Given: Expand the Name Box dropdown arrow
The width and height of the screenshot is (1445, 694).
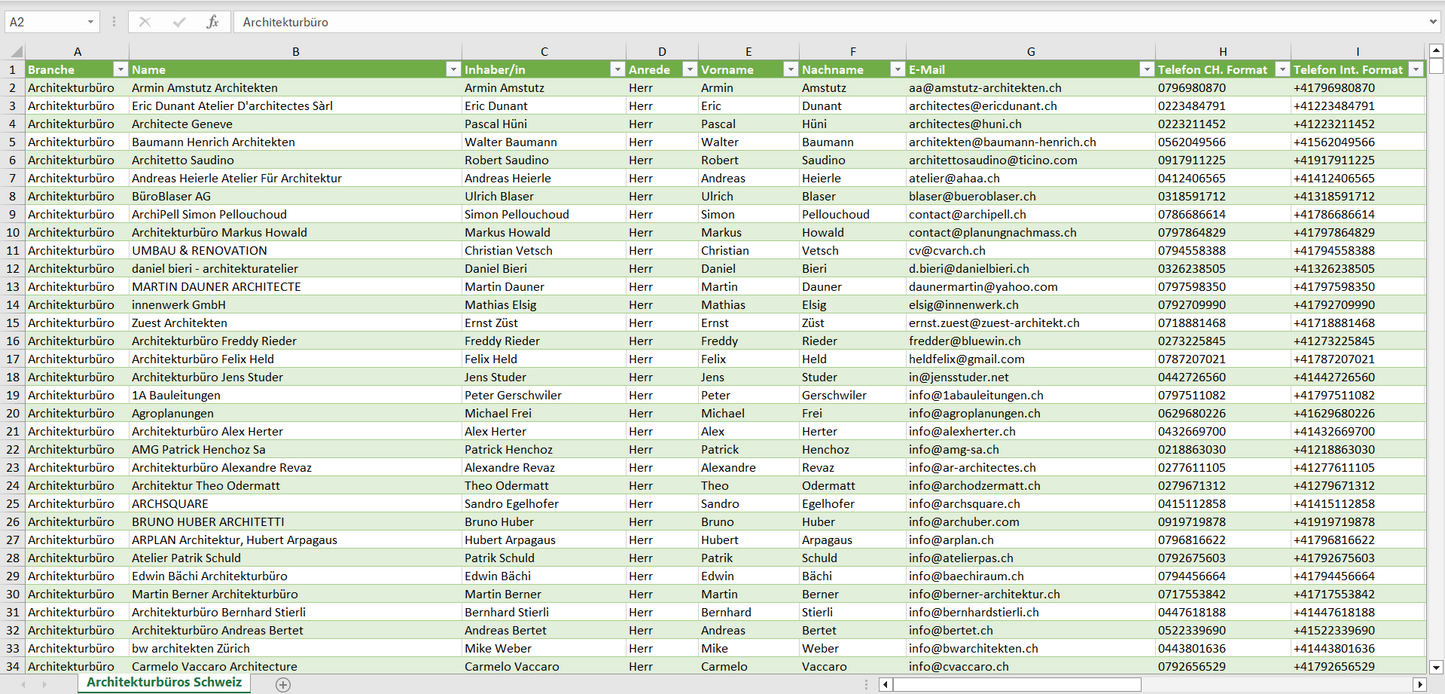Looking at the screenshot, I should (91, 22).
